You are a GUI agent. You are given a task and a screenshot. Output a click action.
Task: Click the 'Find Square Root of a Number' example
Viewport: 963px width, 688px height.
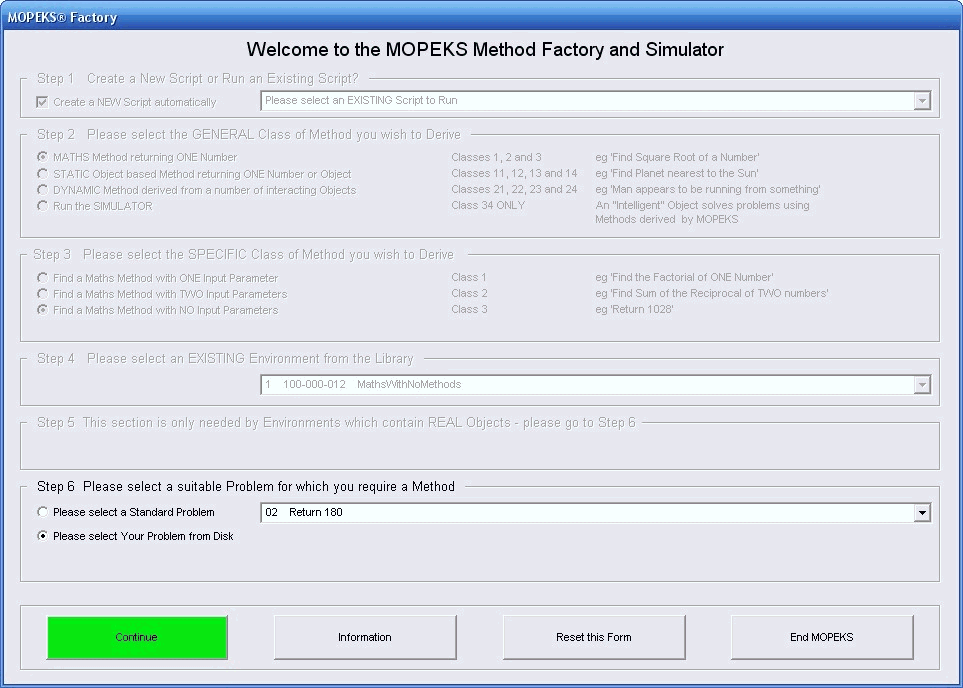(x=677, y=157)
